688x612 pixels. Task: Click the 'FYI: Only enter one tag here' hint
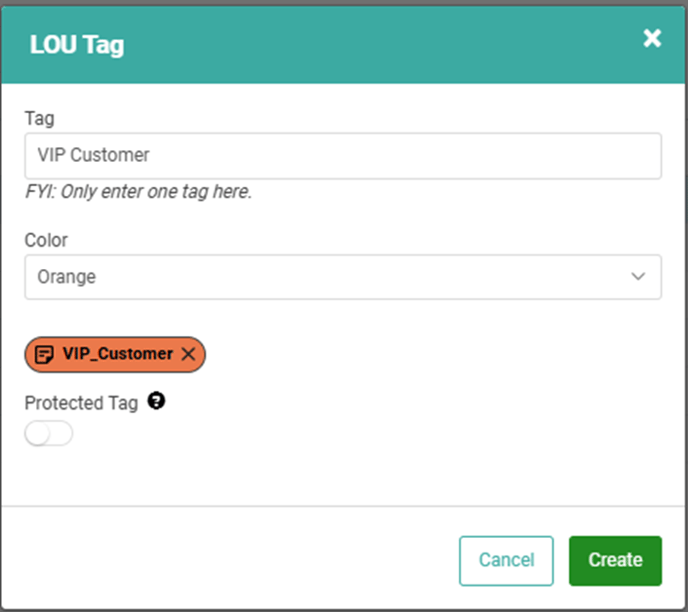(x=139, y=192)
